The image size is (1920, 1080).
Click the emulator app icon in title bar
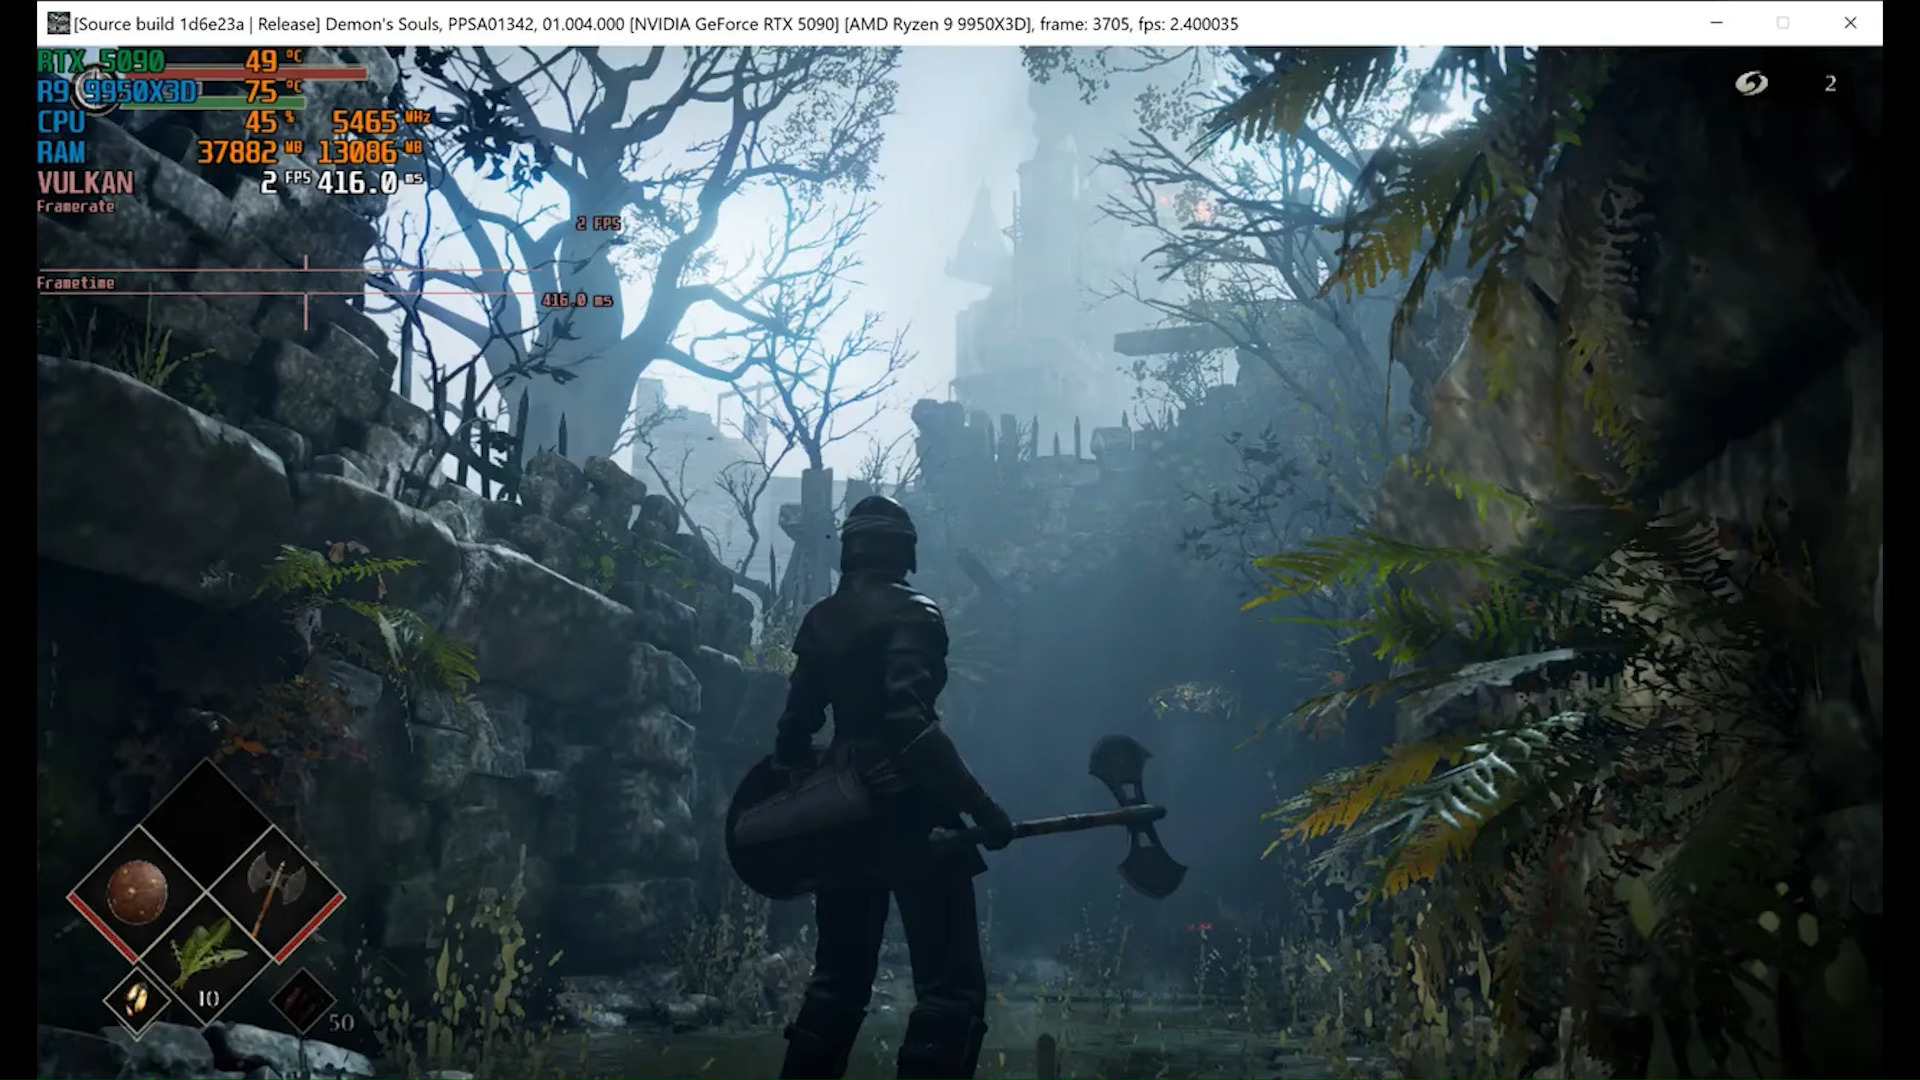tap(58, 23)
